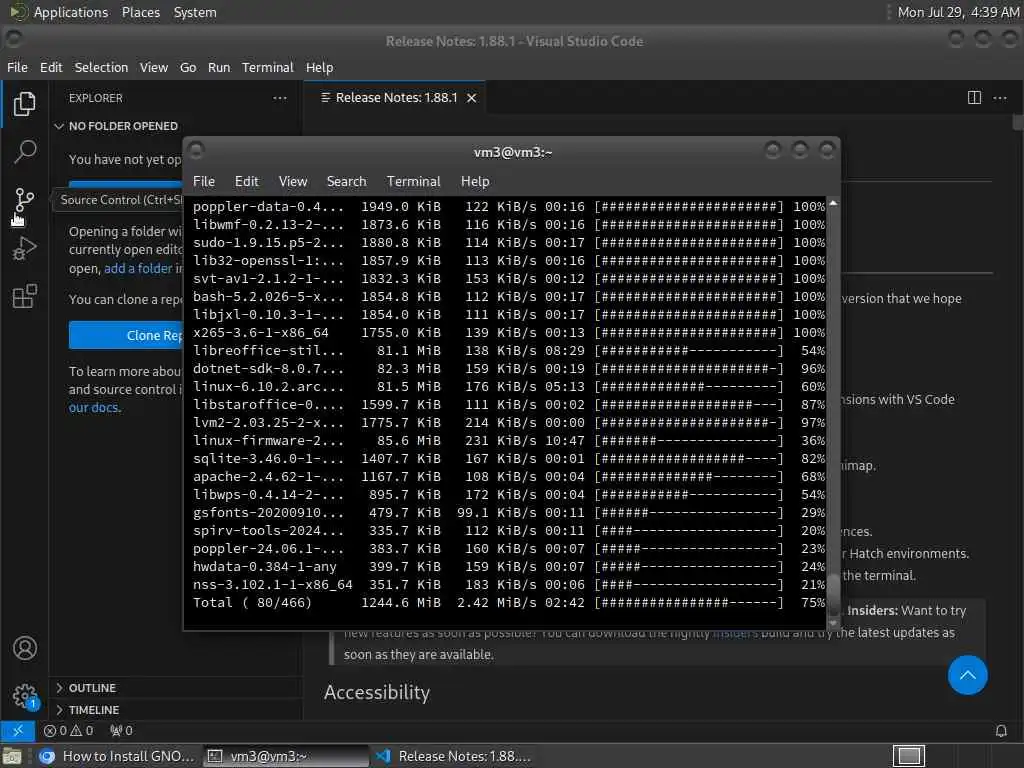This screenshot has width=1024, height=768.
Task: Open the Search view in activity bar
Action: pos(25,152)
